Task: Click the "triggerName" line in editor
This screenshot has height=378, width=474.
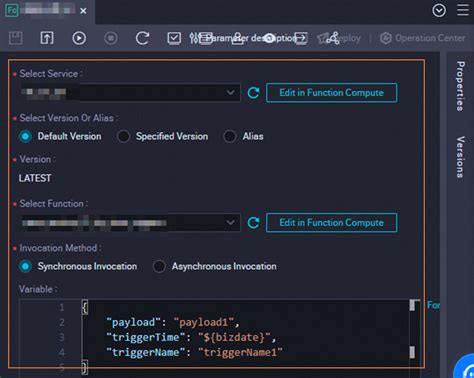Action: (x=194, y=352)
